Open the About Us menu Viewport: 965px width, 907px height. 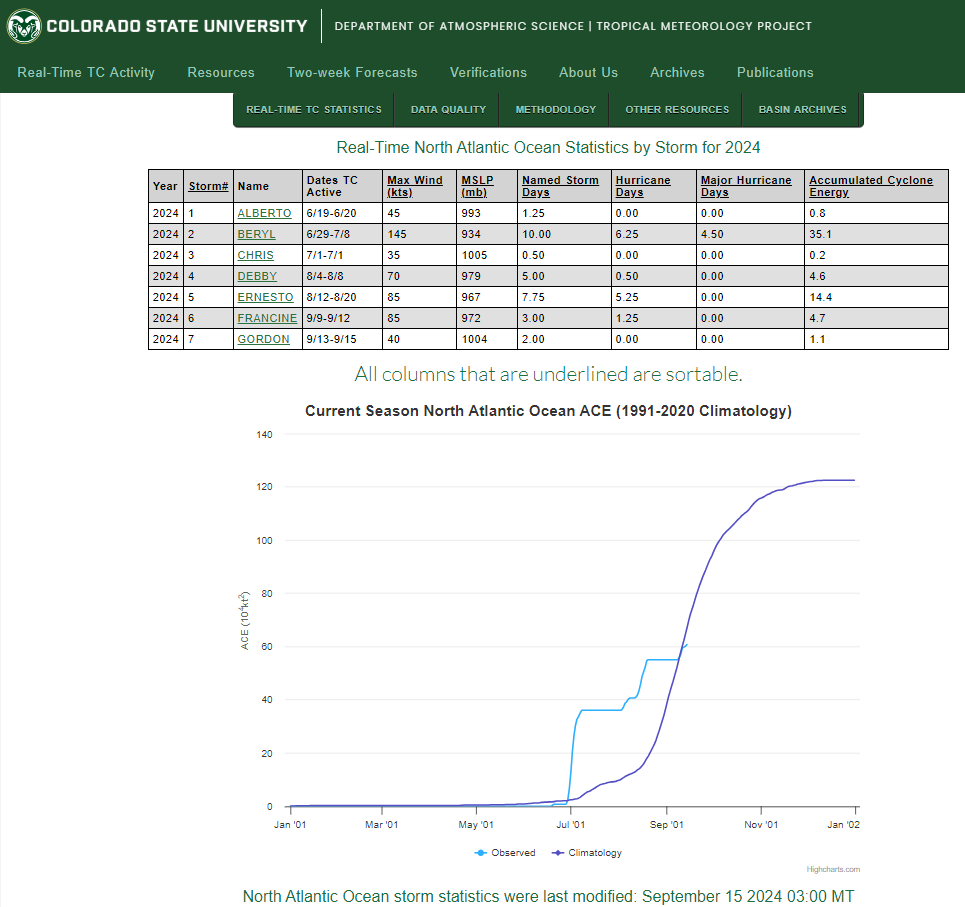click(x=588, y=73)
